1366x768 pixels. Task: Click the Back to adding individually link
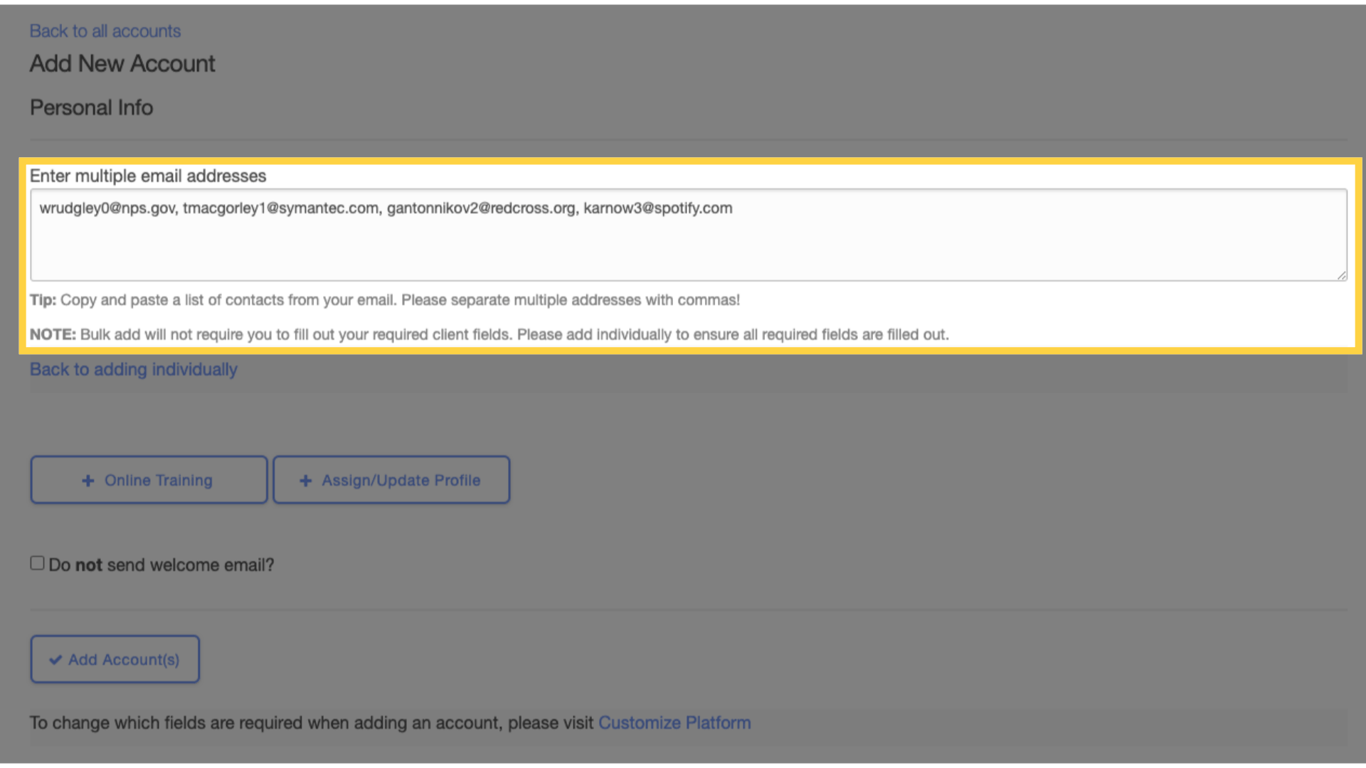[133, 369]
